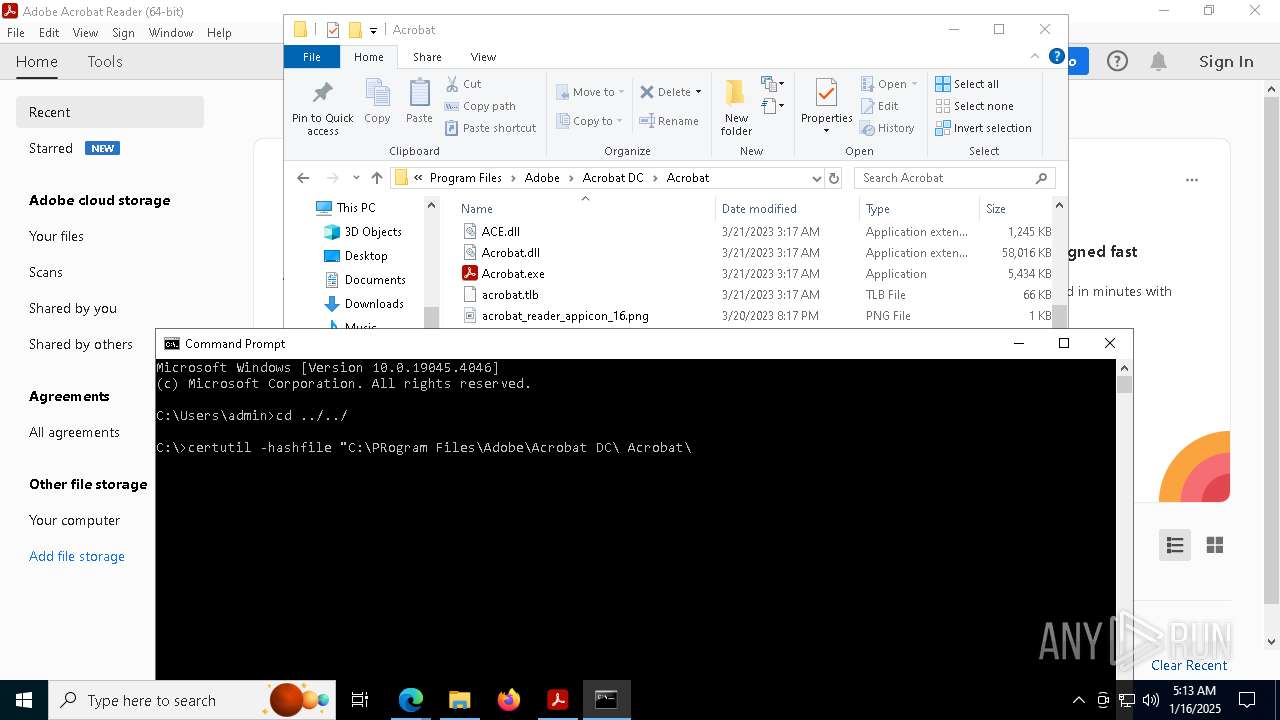
Task: Select Downloads in the navigation pane
Action: [x=374, y=304]
